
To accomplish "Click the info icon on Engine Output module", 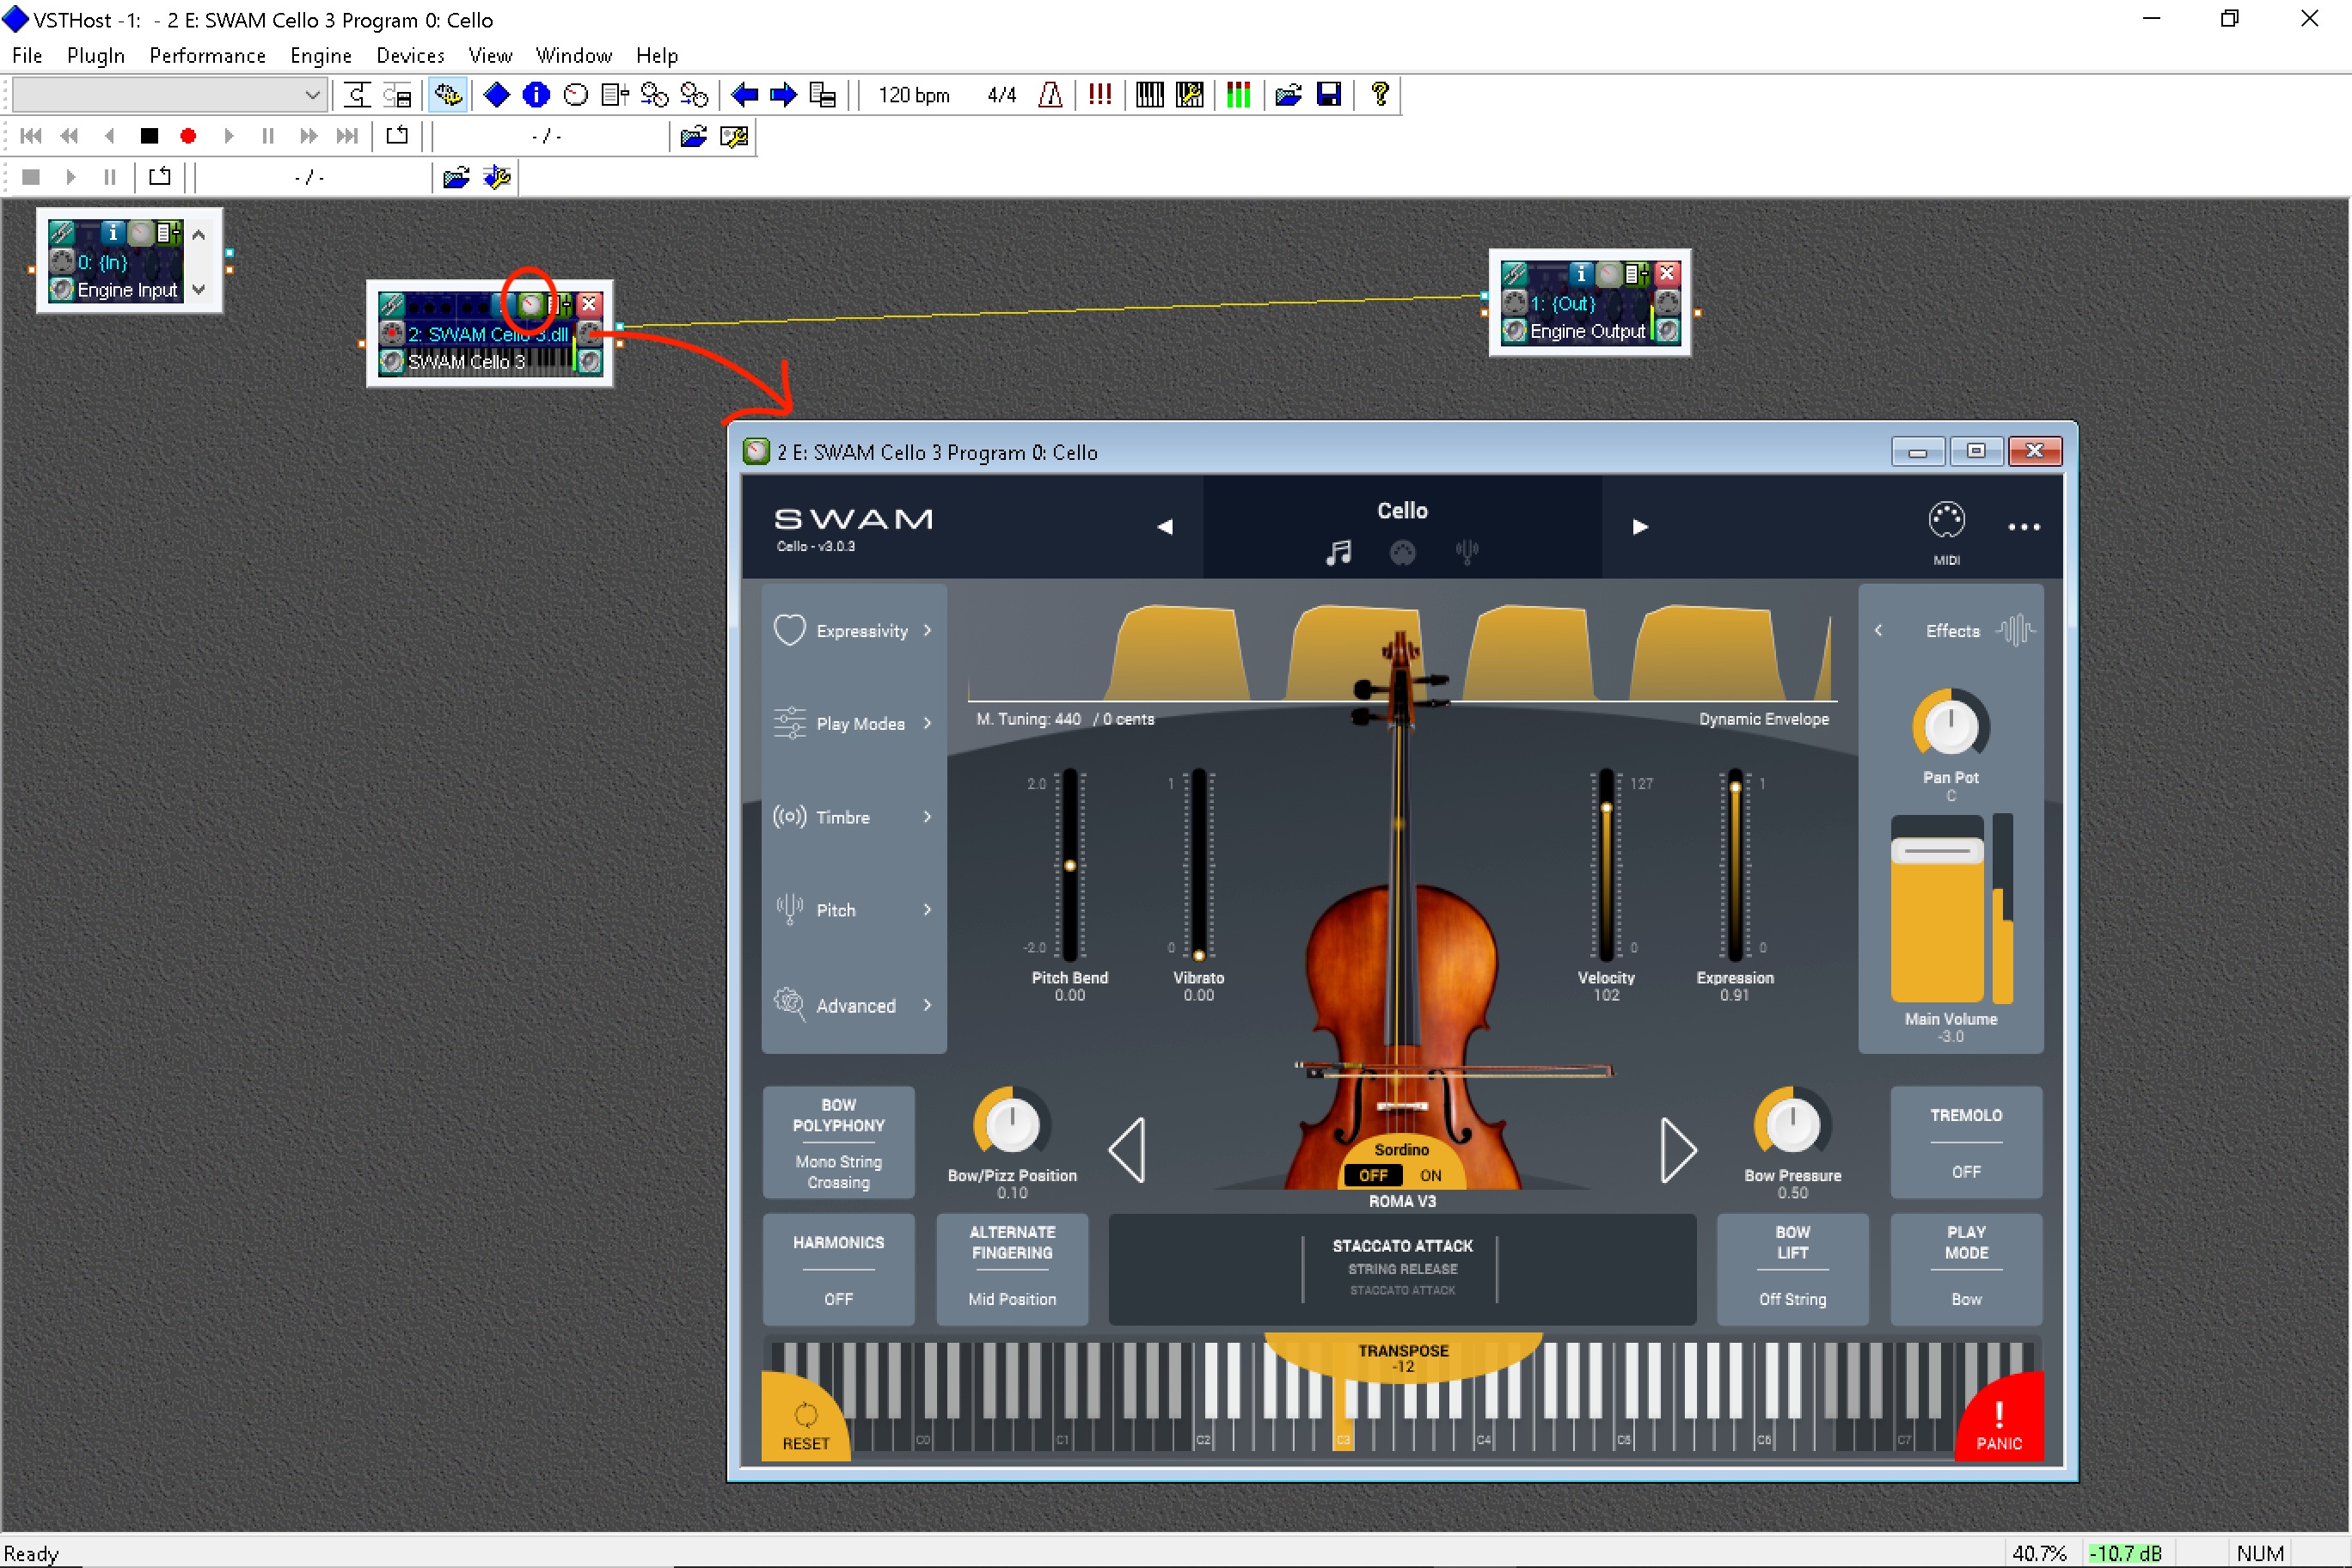I will pyautogui.click(x=1581, y=273).
